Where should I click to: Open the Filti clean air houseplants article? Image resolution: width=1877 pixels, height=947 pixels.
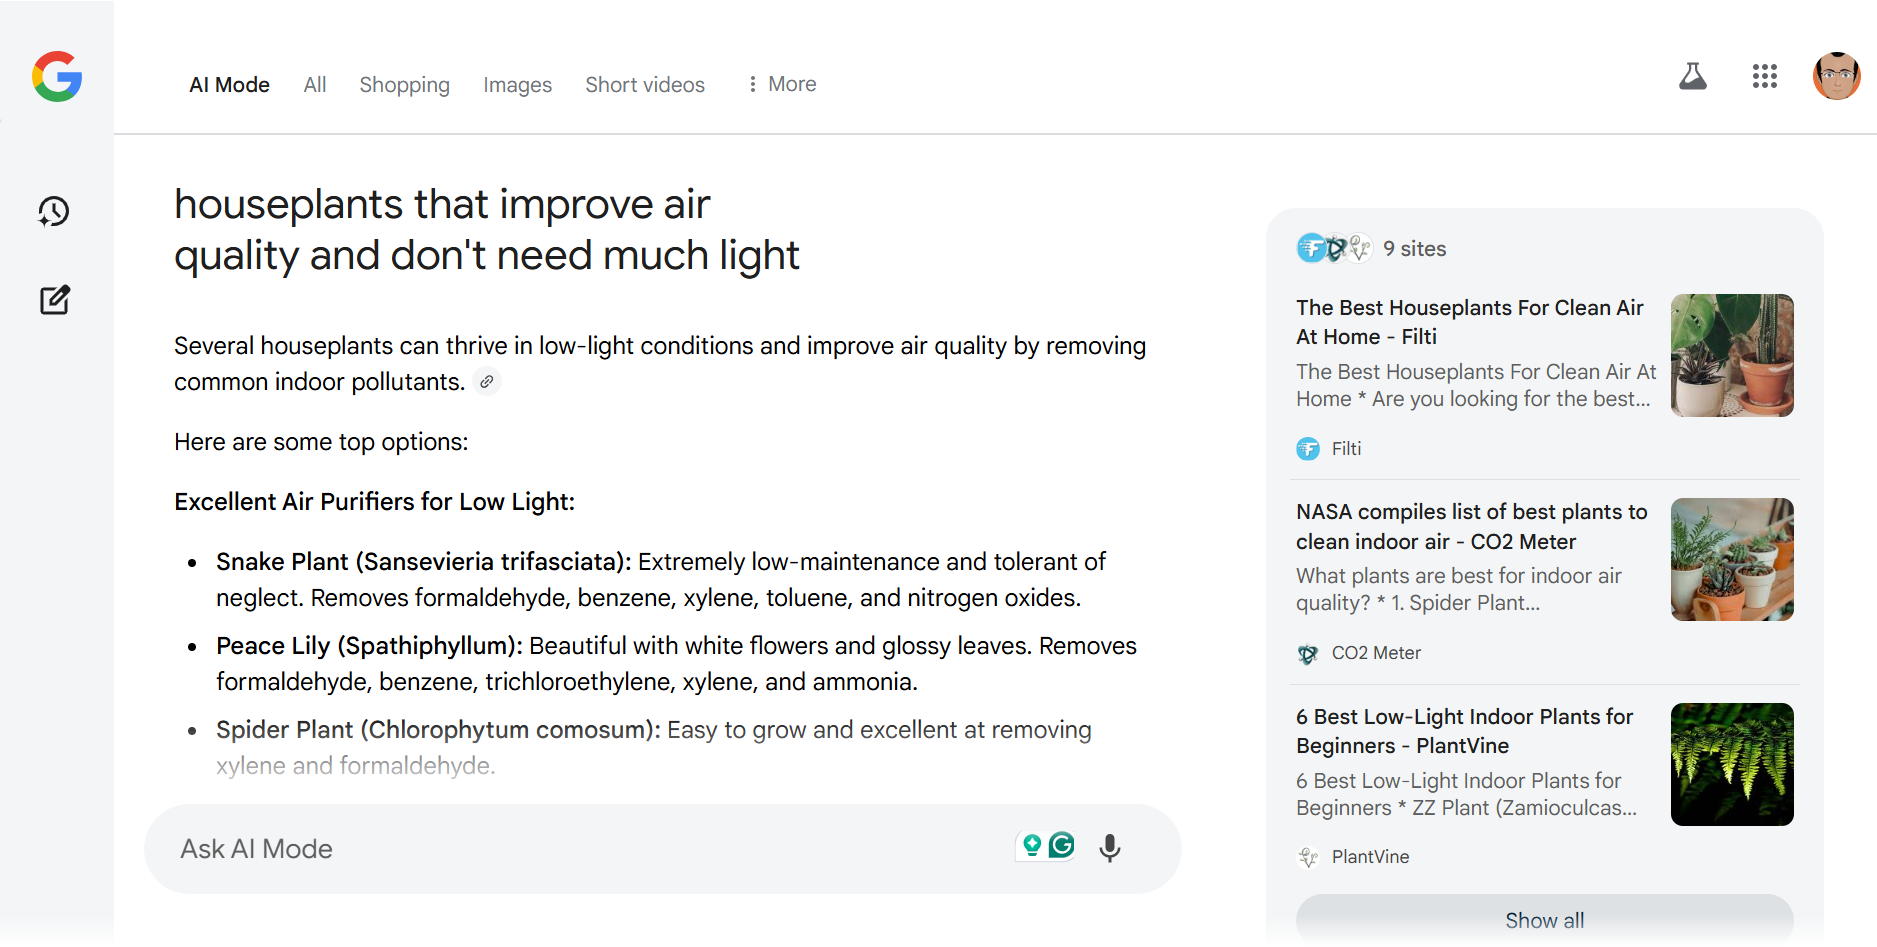click(x=1469, y=322)
